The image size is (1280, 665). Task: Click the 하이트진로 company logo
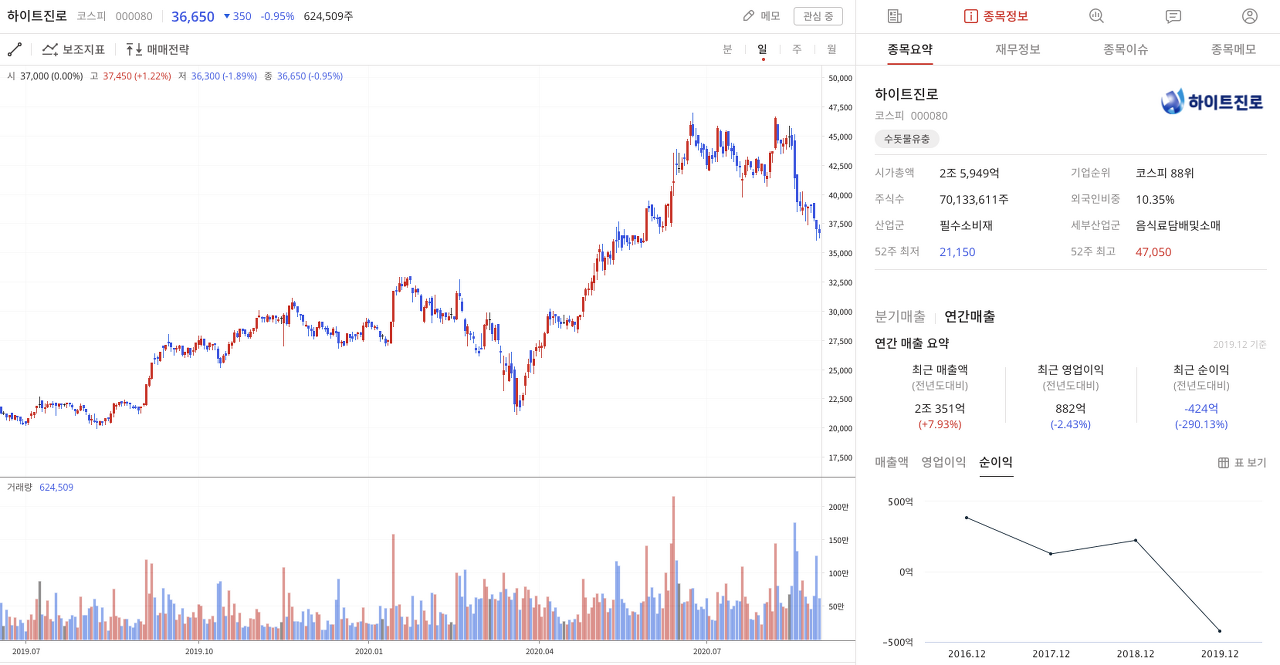click(1212, 102)
